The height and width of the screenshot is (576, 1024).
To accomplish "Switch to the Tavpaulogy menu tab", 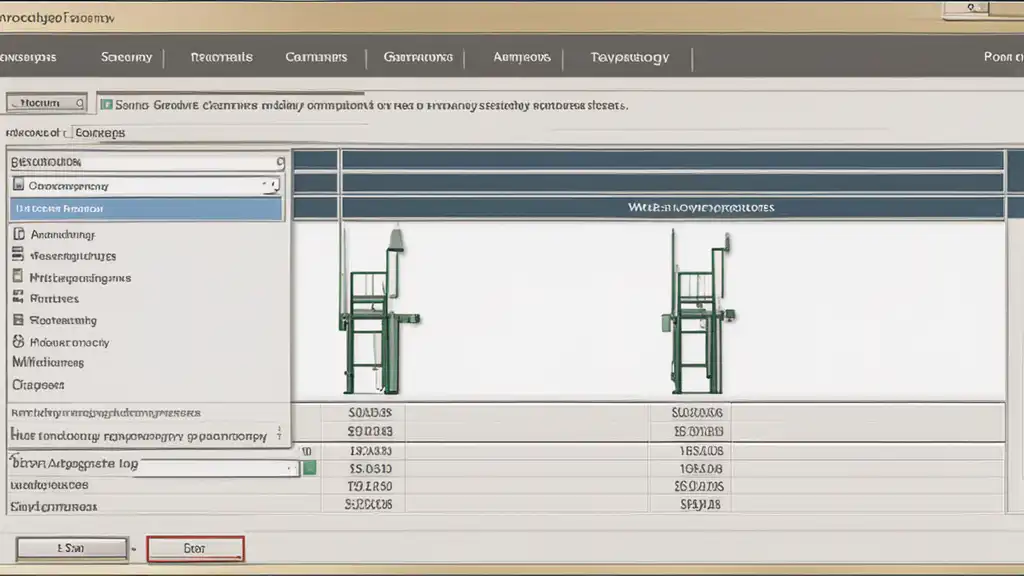I will point(629,57).
